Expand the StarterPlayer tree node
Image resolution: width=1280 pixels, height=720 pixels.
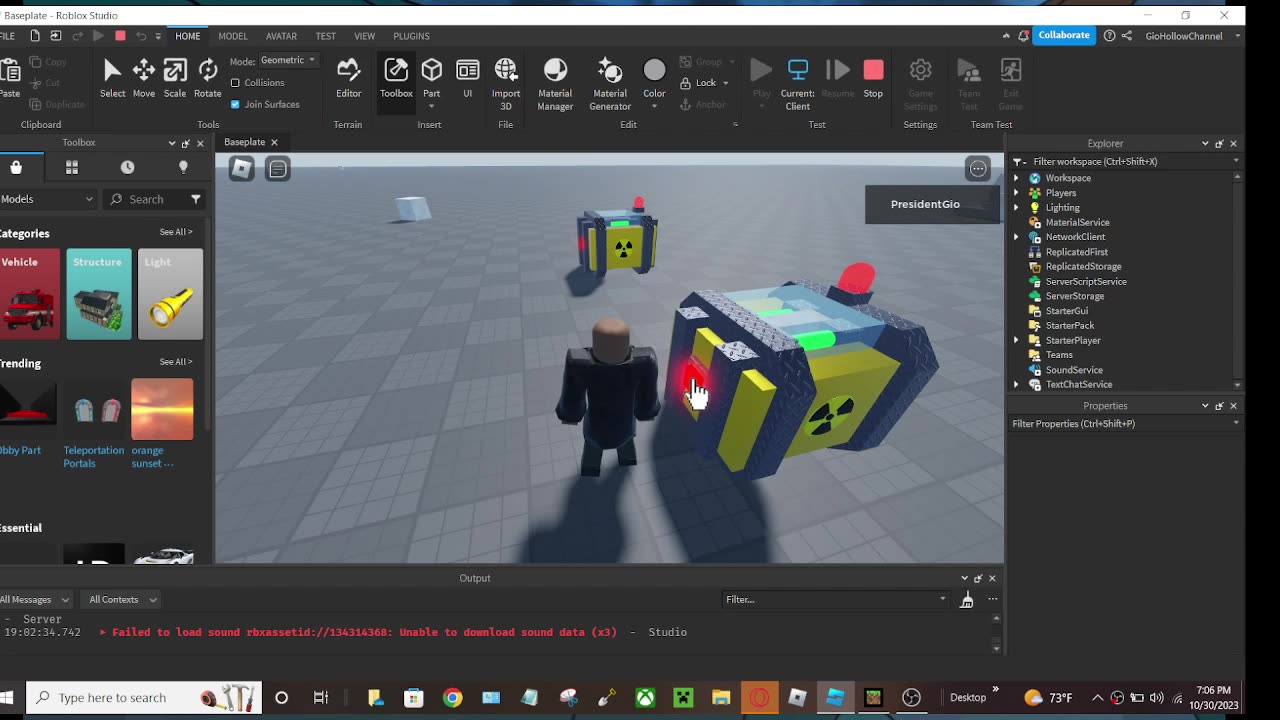[x=1017, y=341]
